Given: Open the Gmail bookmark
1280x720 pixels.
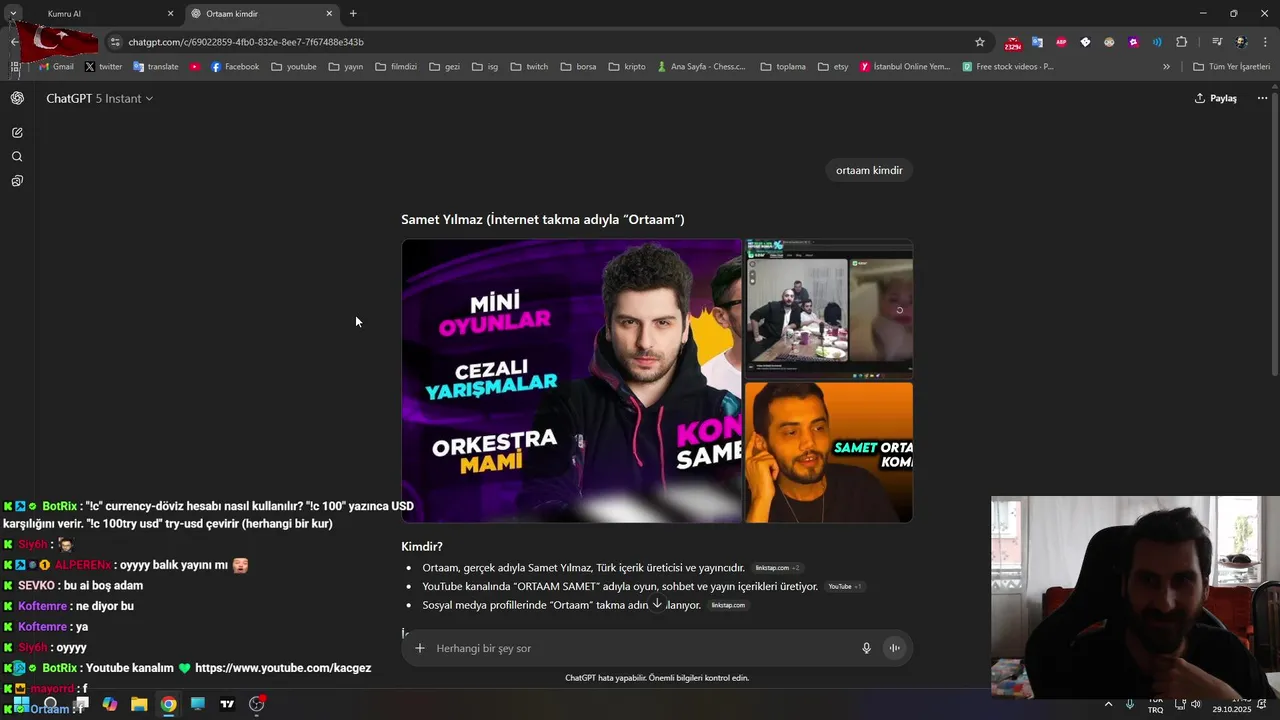Looking at the screenshot, I should pyautogui.click(x=55, y=67).
